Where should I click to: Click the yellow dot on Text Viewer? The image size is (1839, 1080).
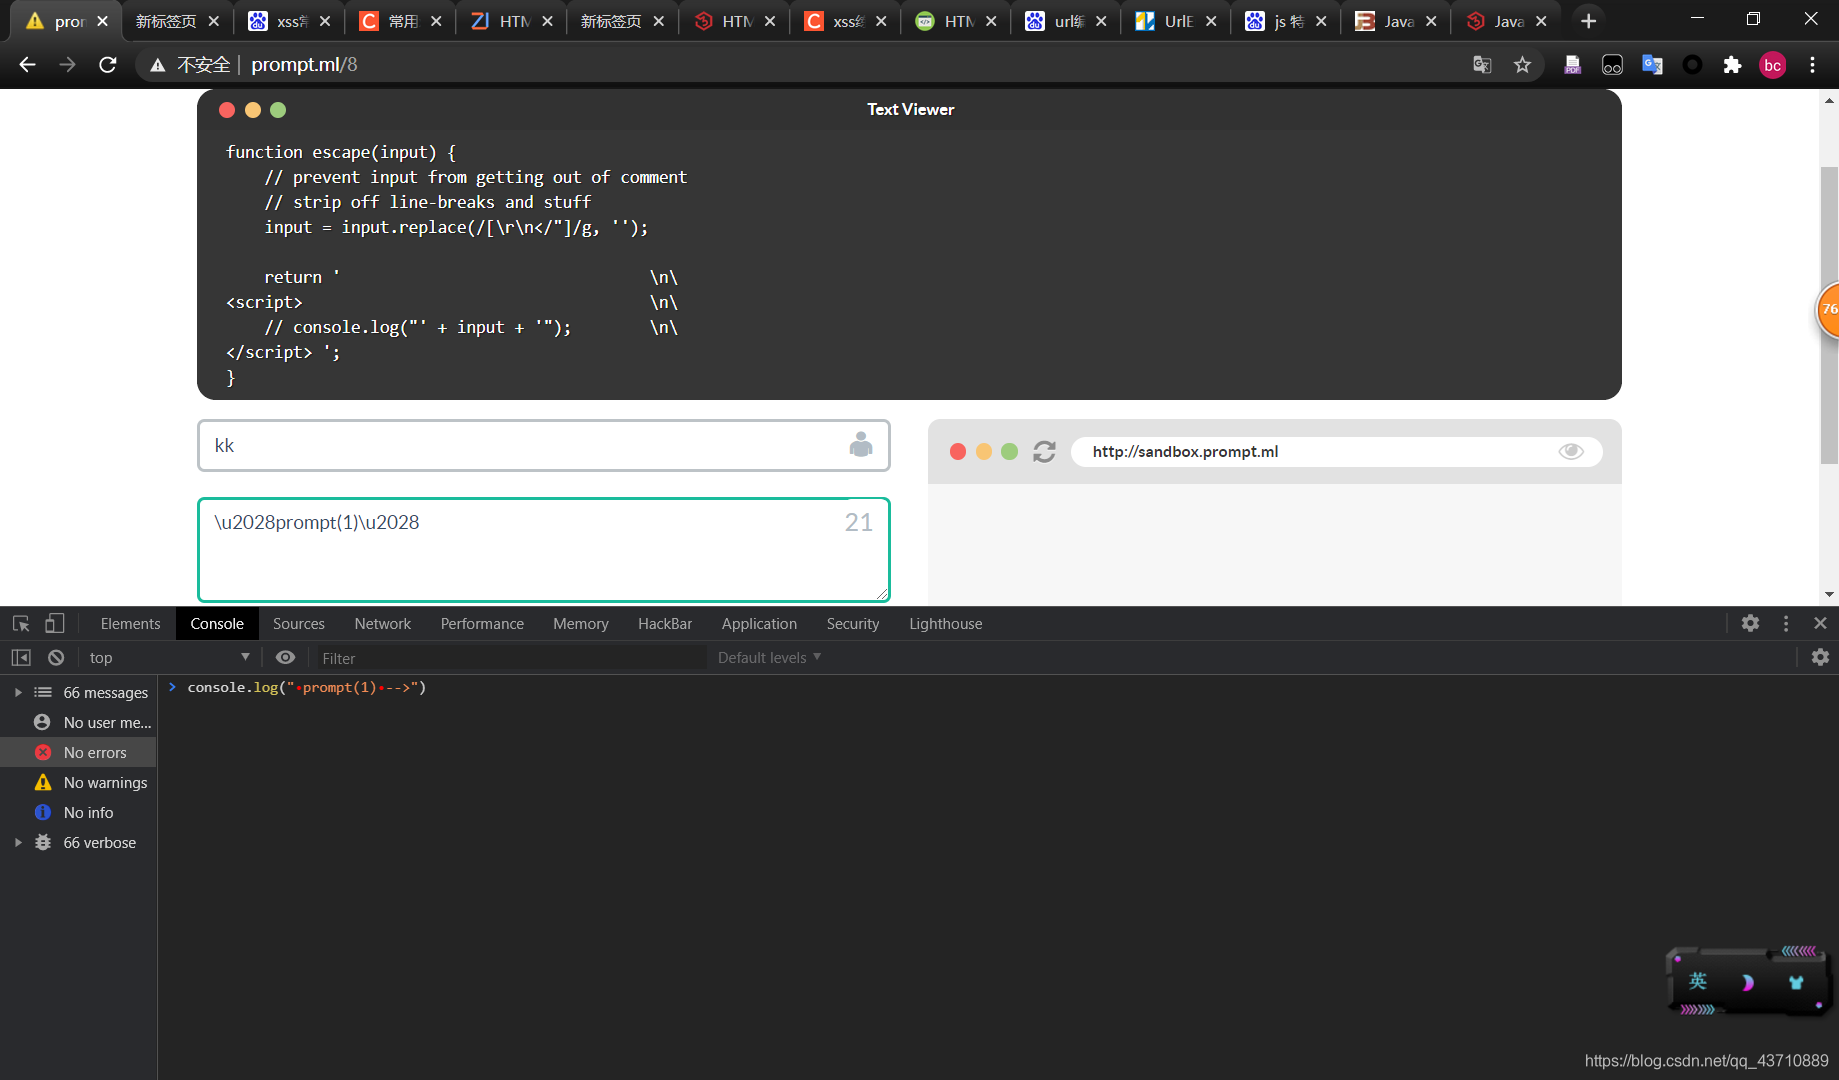pos(253,110)
